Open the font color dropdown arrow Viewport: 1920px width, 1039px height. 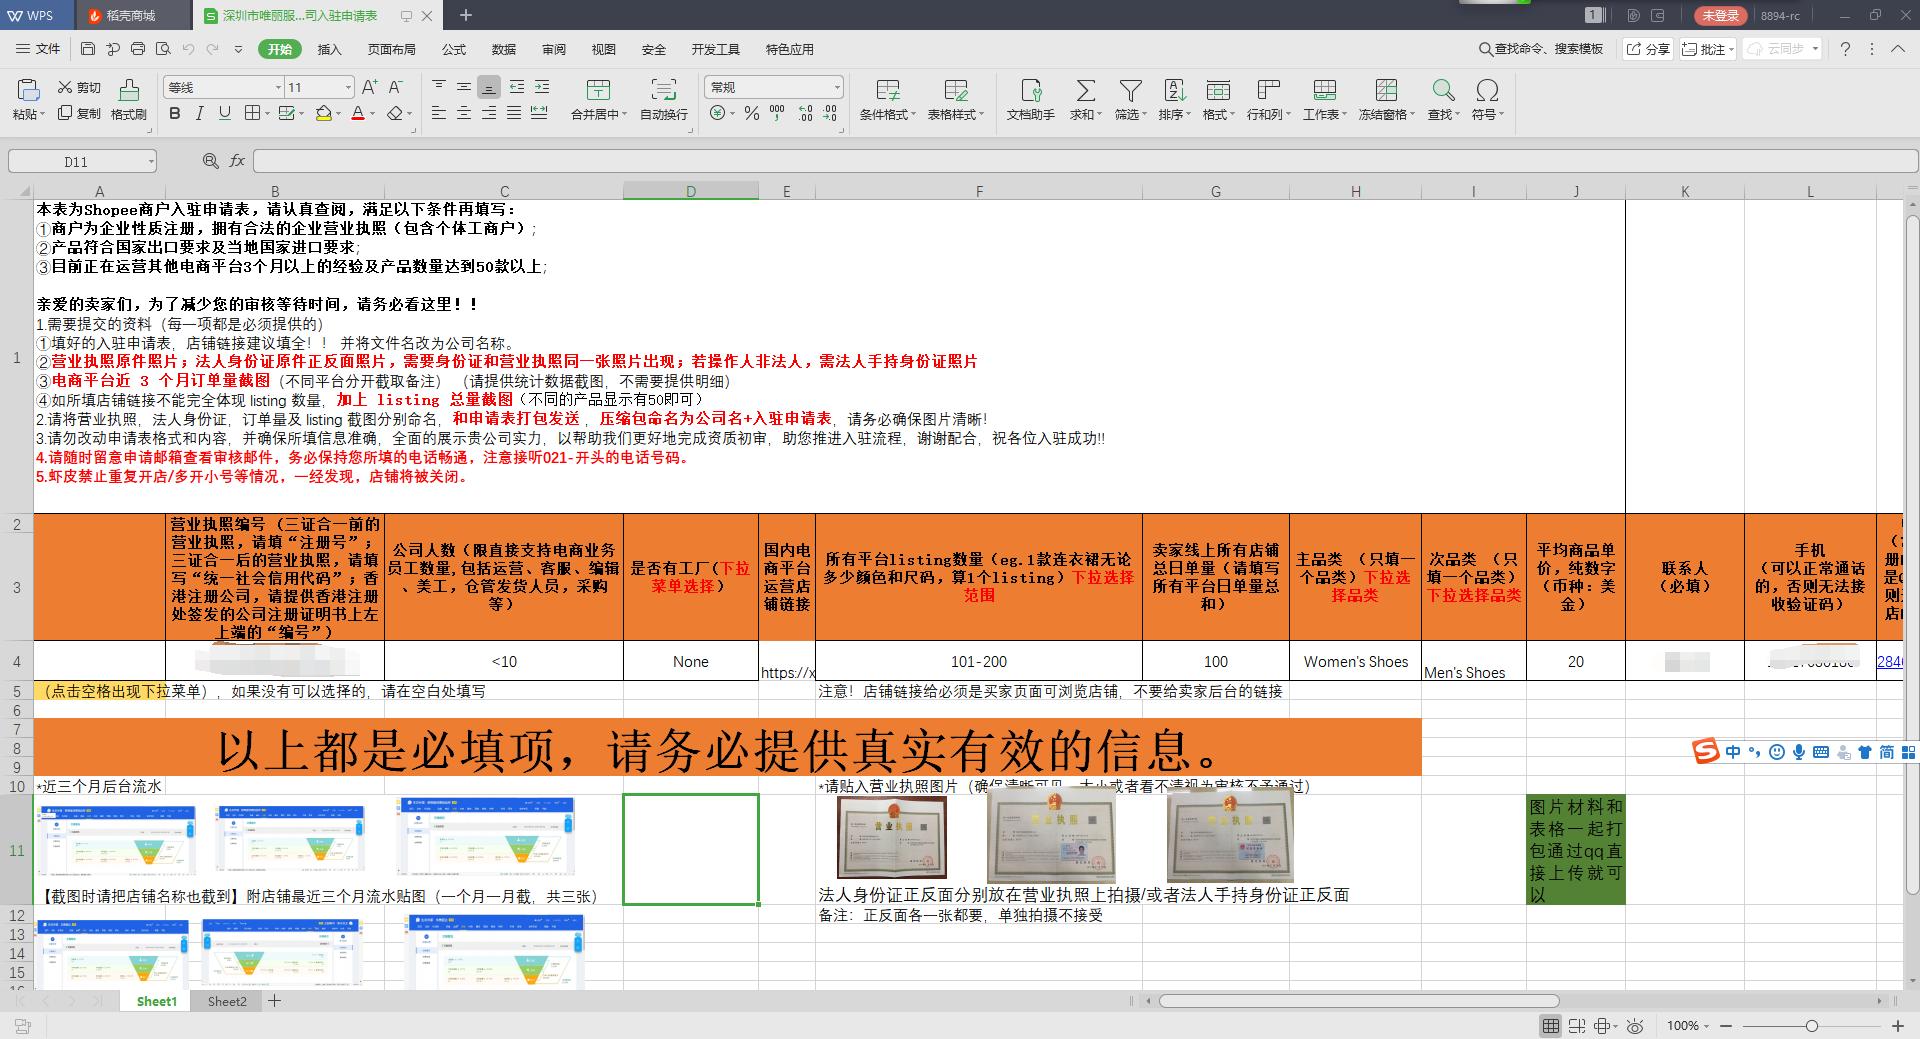tap(372, 115)
